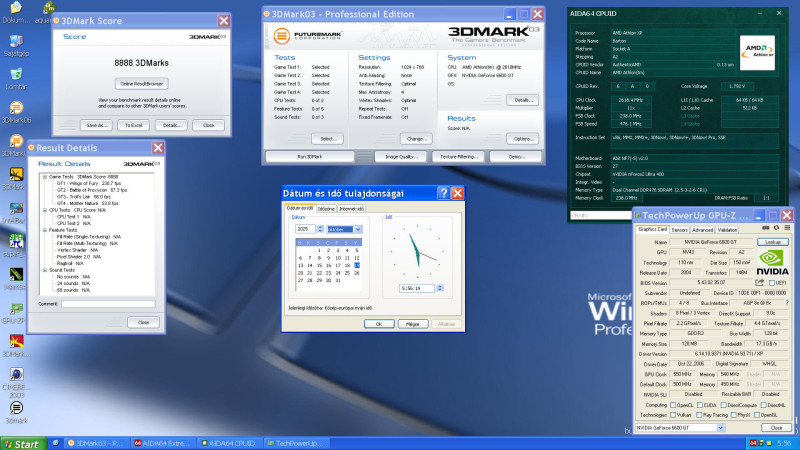Switch to the Validation tab in GPU-Z

[x=727, y=230]
